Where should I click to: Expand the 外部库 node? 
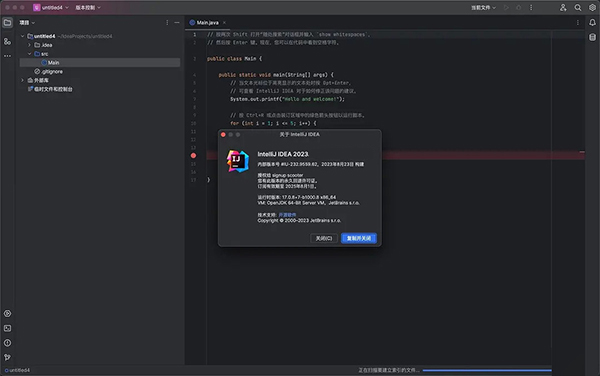[23, 80]
